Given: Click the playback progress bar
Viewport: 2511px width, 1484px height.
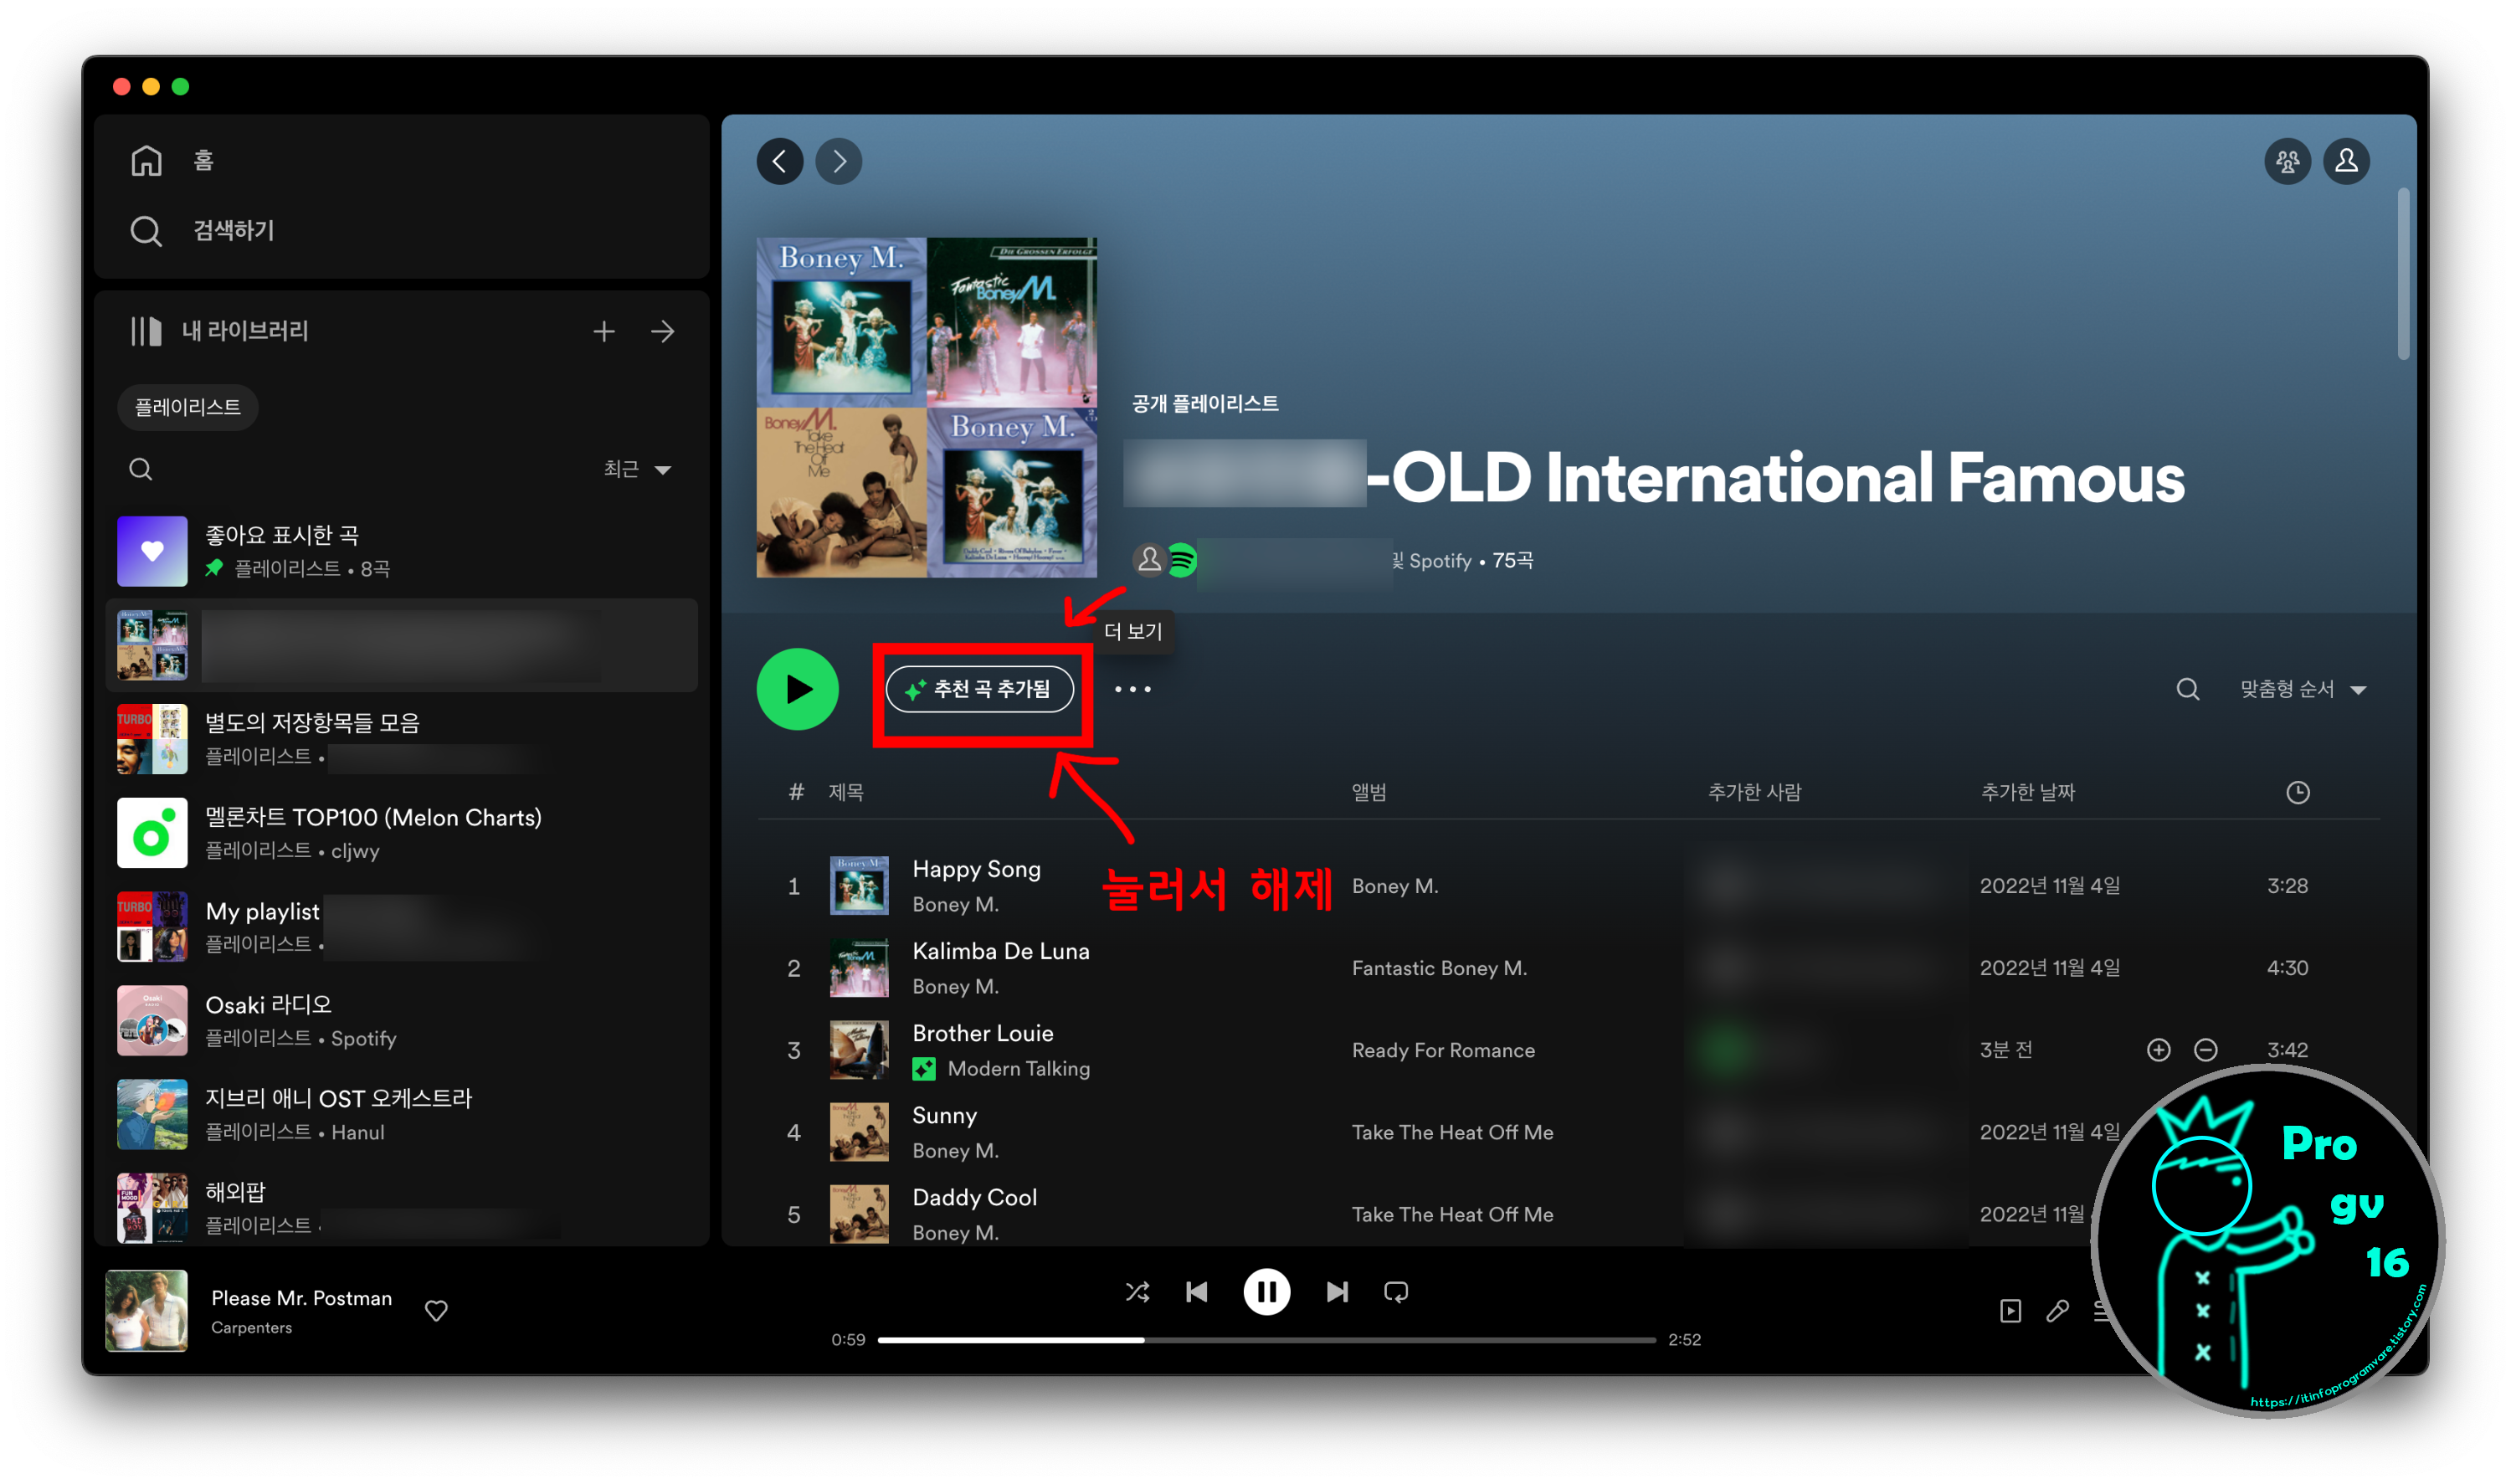Looking at the screenshot, I should coord(1266,1340).
